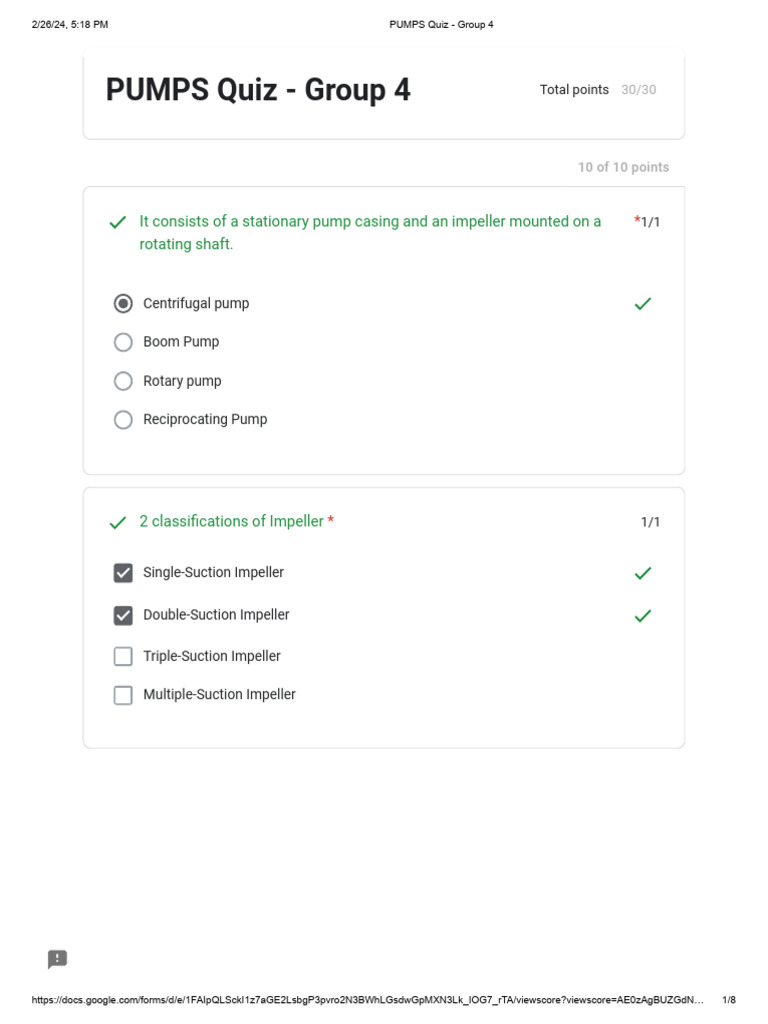The image size is (768, 1024).
Task: Select the Rotary pump radio option
Action: 123,381
